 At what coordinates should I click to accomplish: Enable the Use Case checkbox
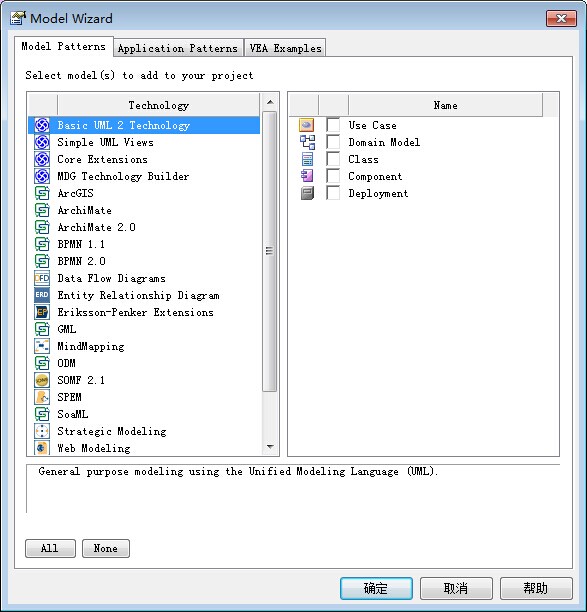(x=333, y=125)
